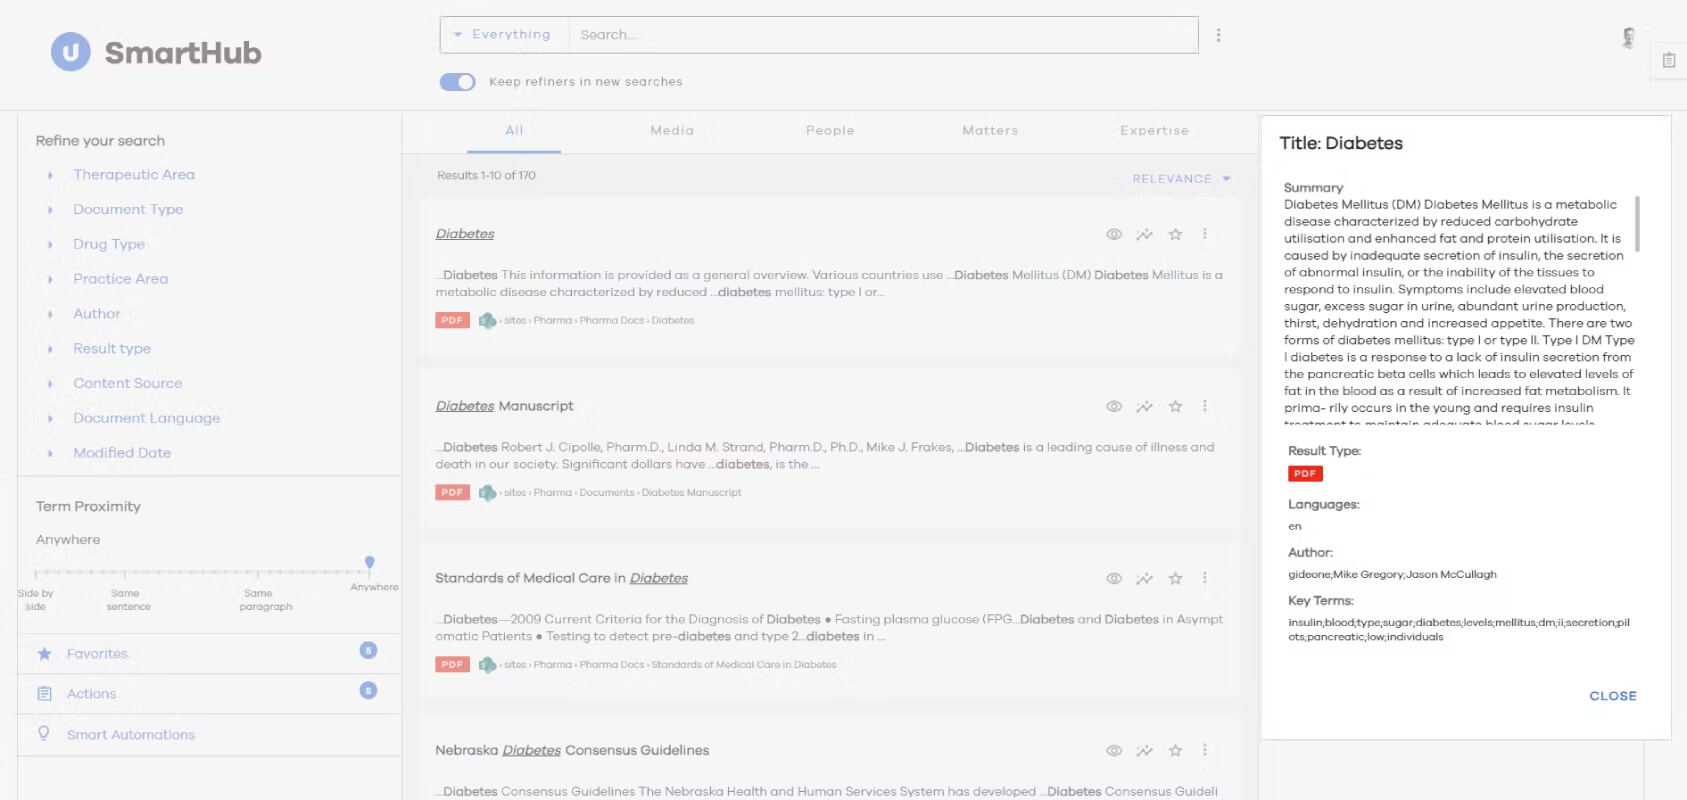Open analytics chart icon for Diabetes Manuscript
Image resolution: width=1687 pixels, height=800 pixels.
click(1145, 406)
